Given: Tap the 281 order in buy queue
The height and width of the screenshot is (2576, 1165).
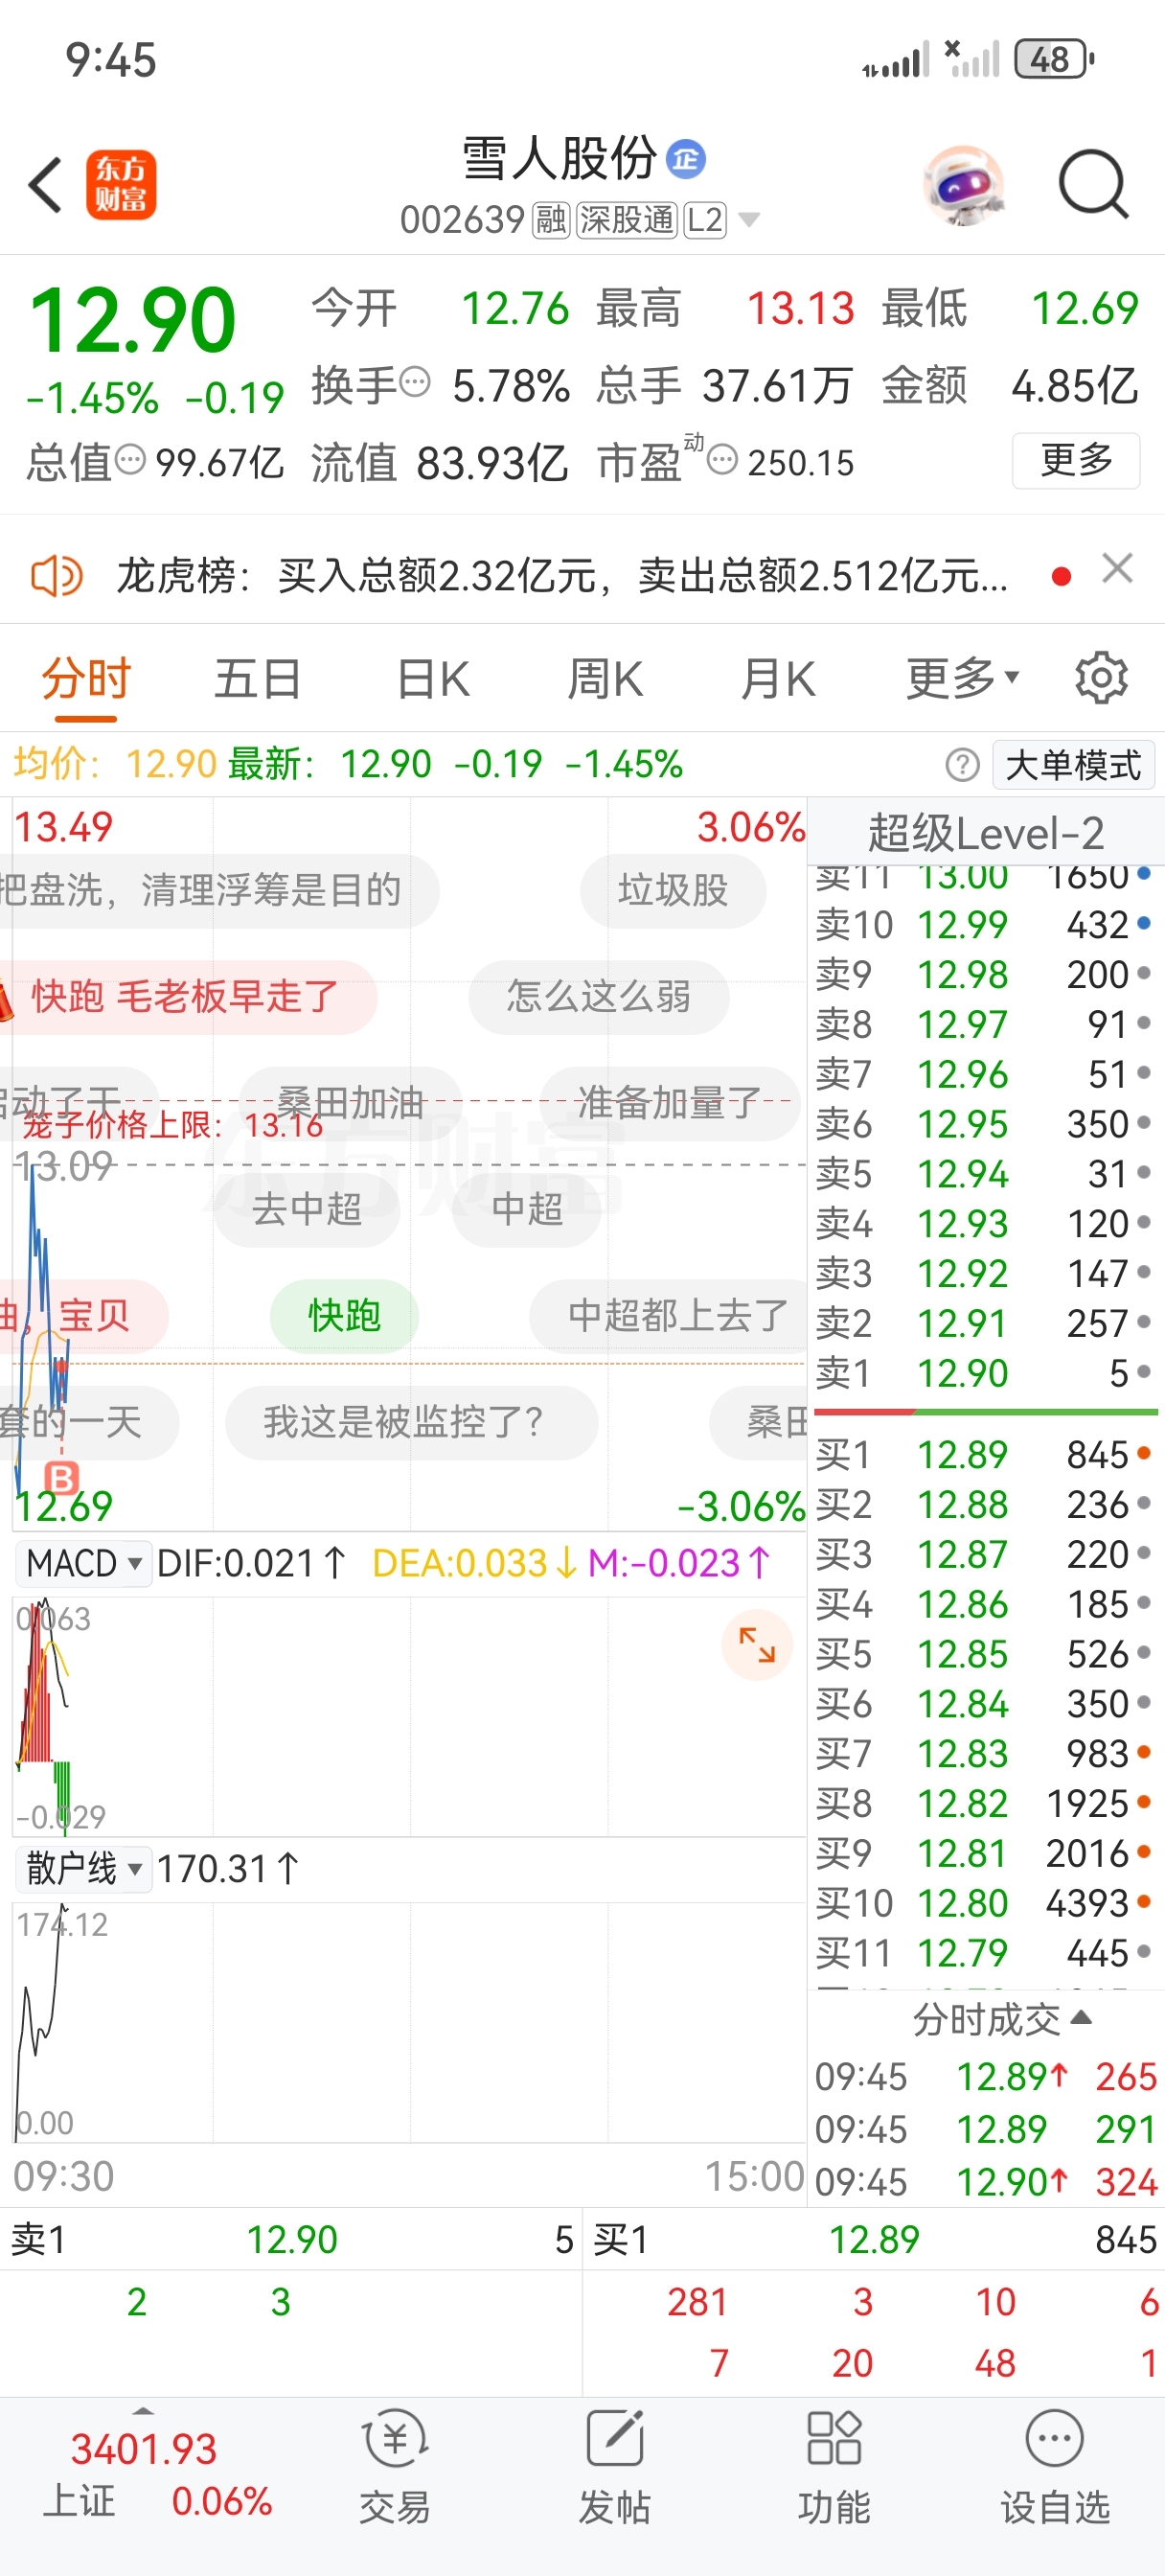Looking at the screenshot, I should [697, 2302].
